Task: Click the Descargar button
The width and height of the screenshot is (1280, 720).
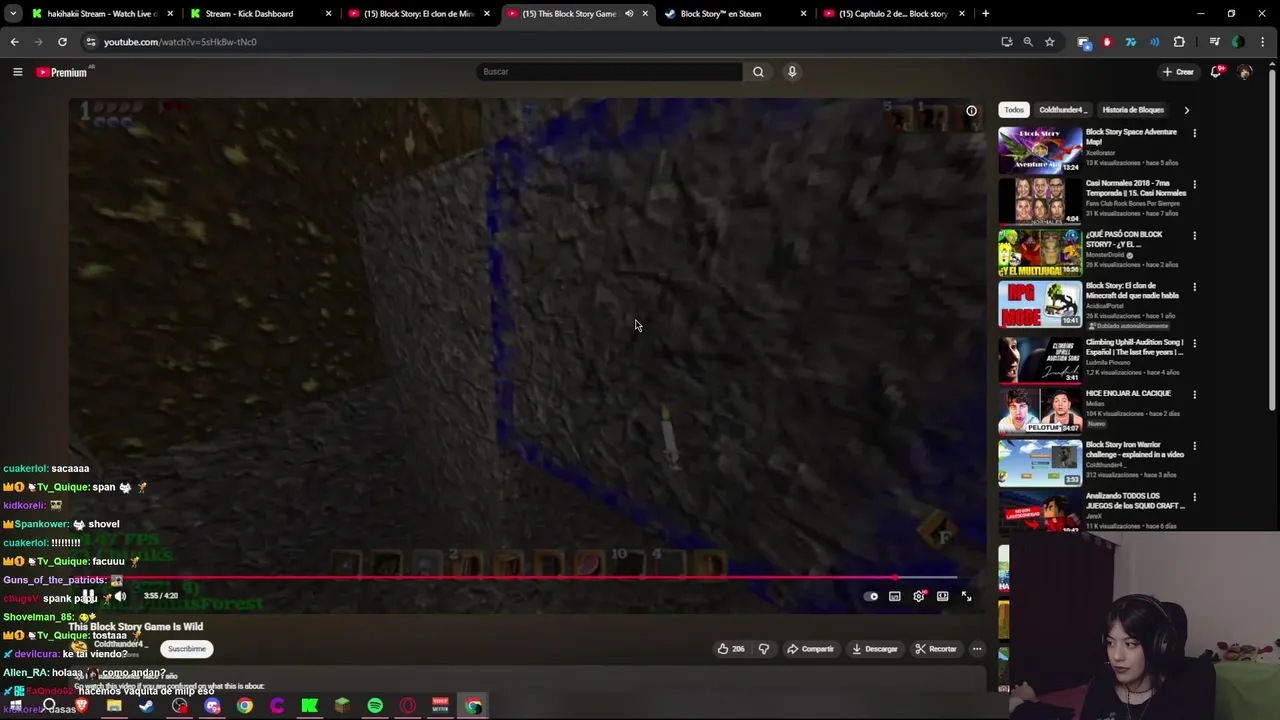Action: [875, 649]
